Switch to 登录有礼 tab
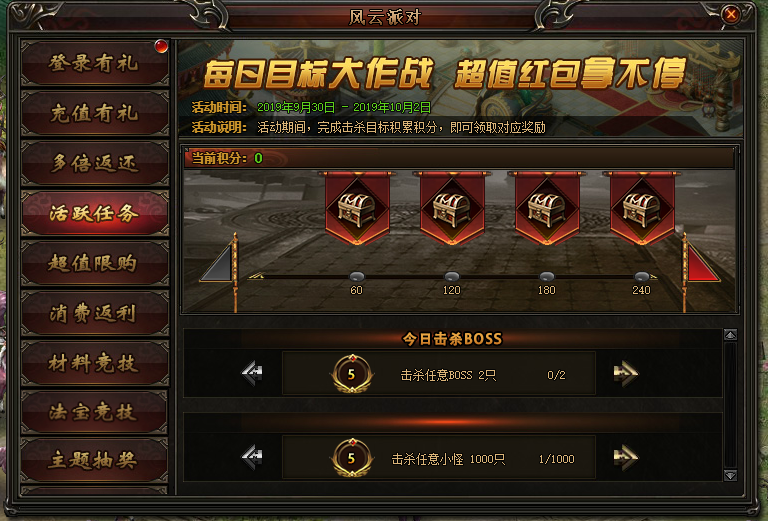This screenshot has height=521, width=768. tap(95, 63)
